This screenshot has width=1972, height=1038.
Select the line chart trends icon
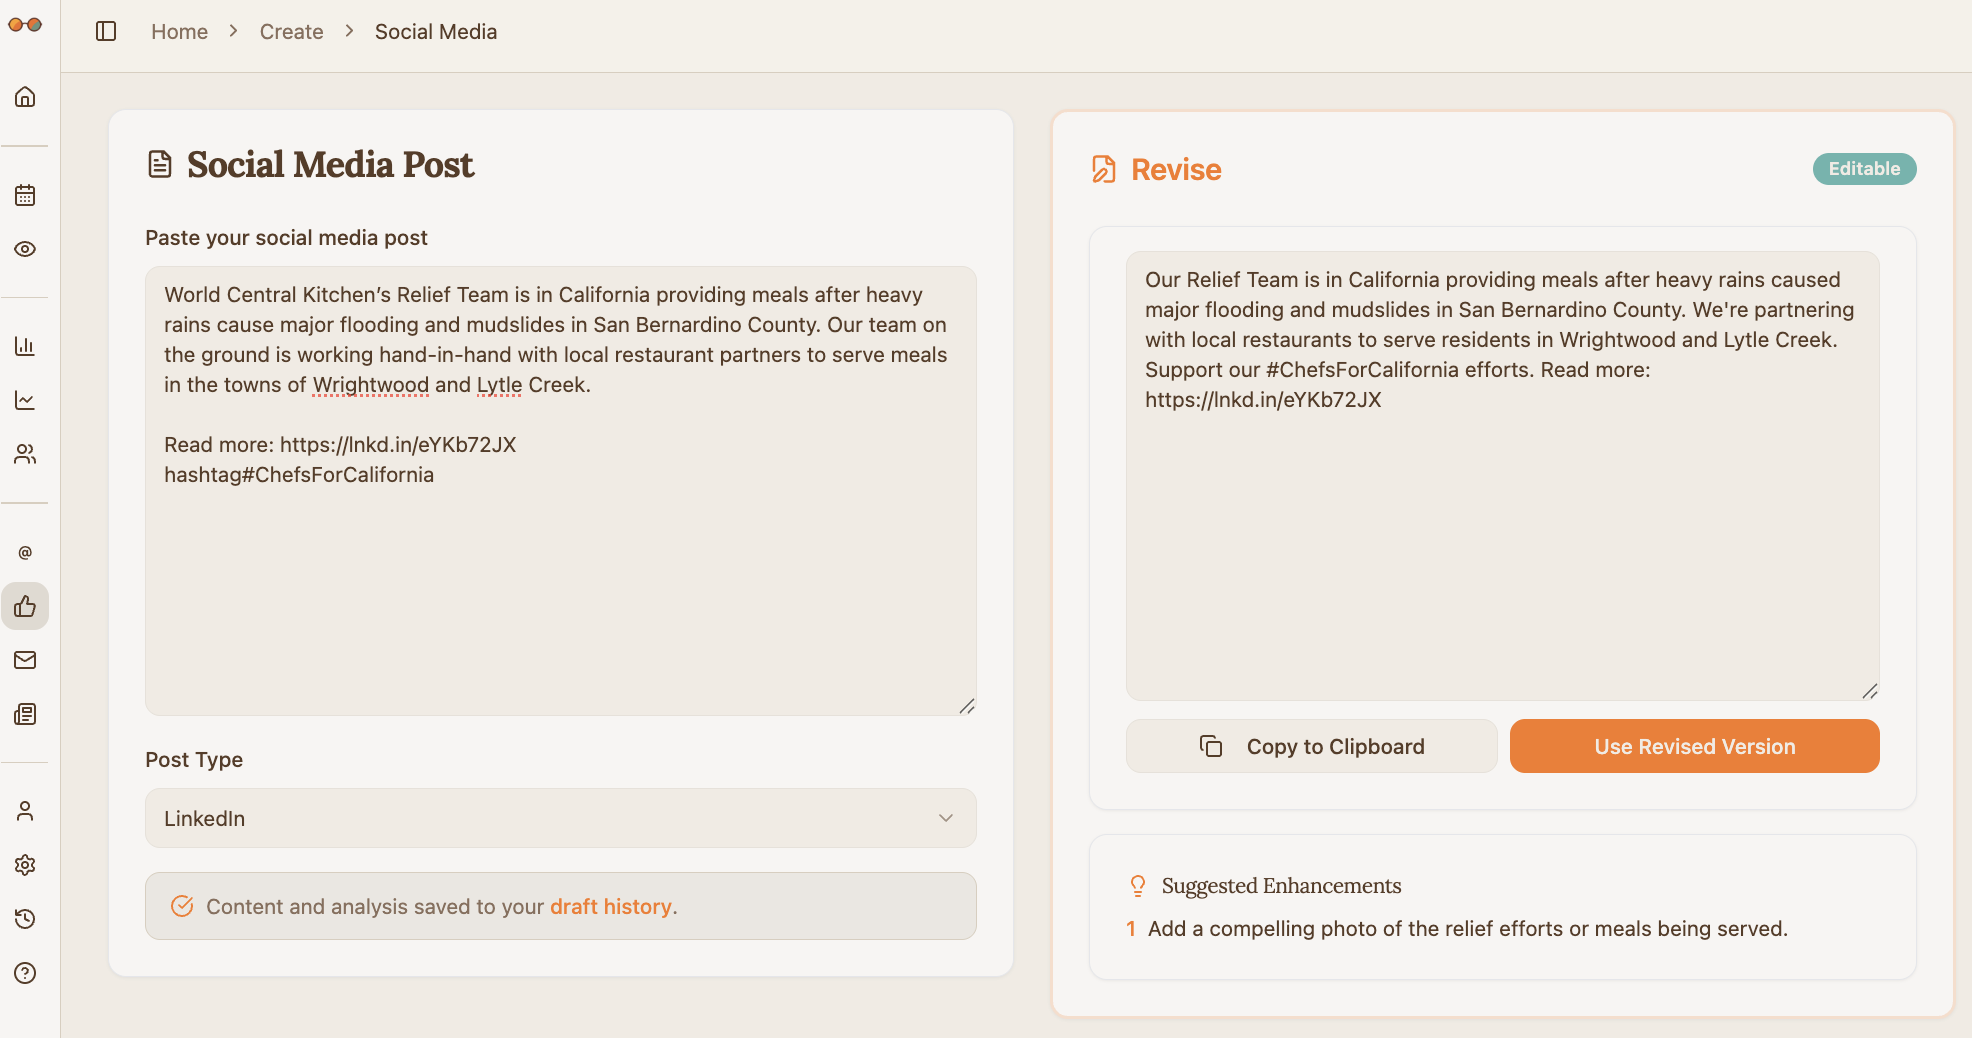[25, 400]
